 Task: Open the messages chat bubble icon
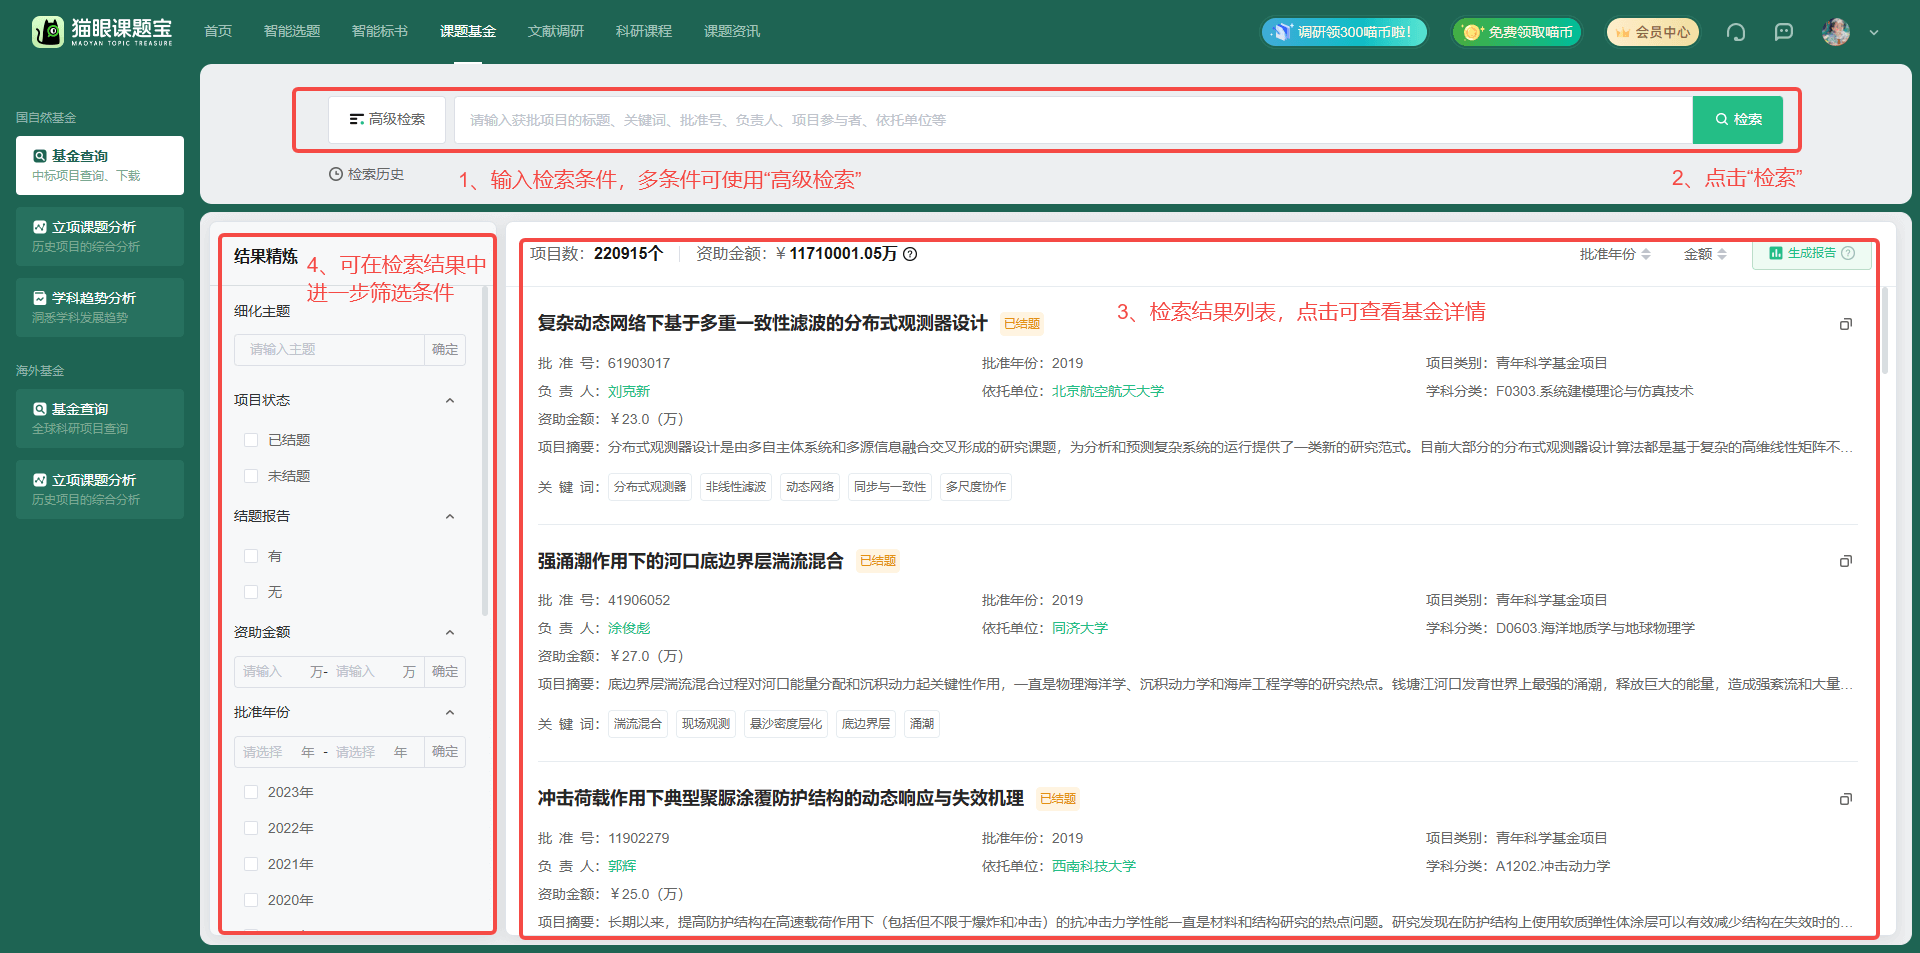coord(1784,32)
